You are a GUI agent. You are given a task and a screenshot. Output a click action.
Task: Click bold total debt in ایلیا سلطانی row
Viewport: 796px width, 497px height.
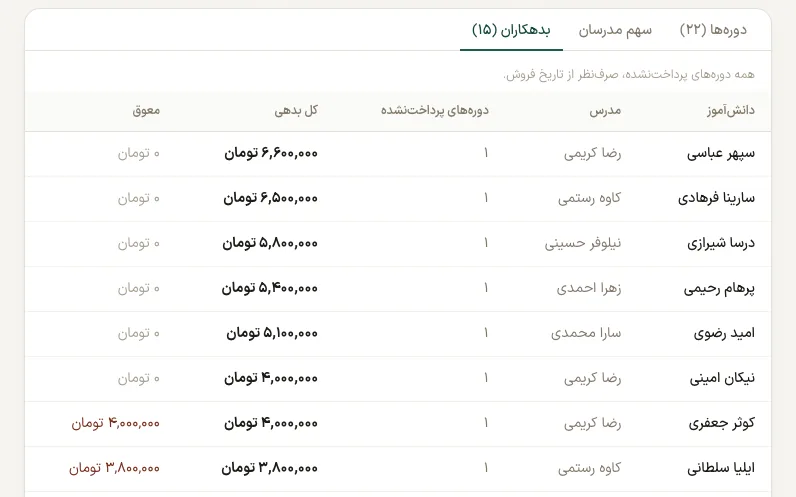(x=270, y=468)
